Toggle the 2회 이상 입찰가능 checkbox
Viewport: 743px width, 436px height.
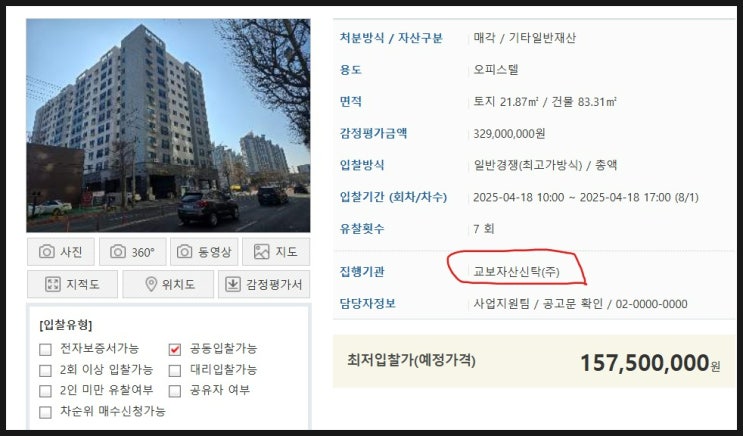45,370
